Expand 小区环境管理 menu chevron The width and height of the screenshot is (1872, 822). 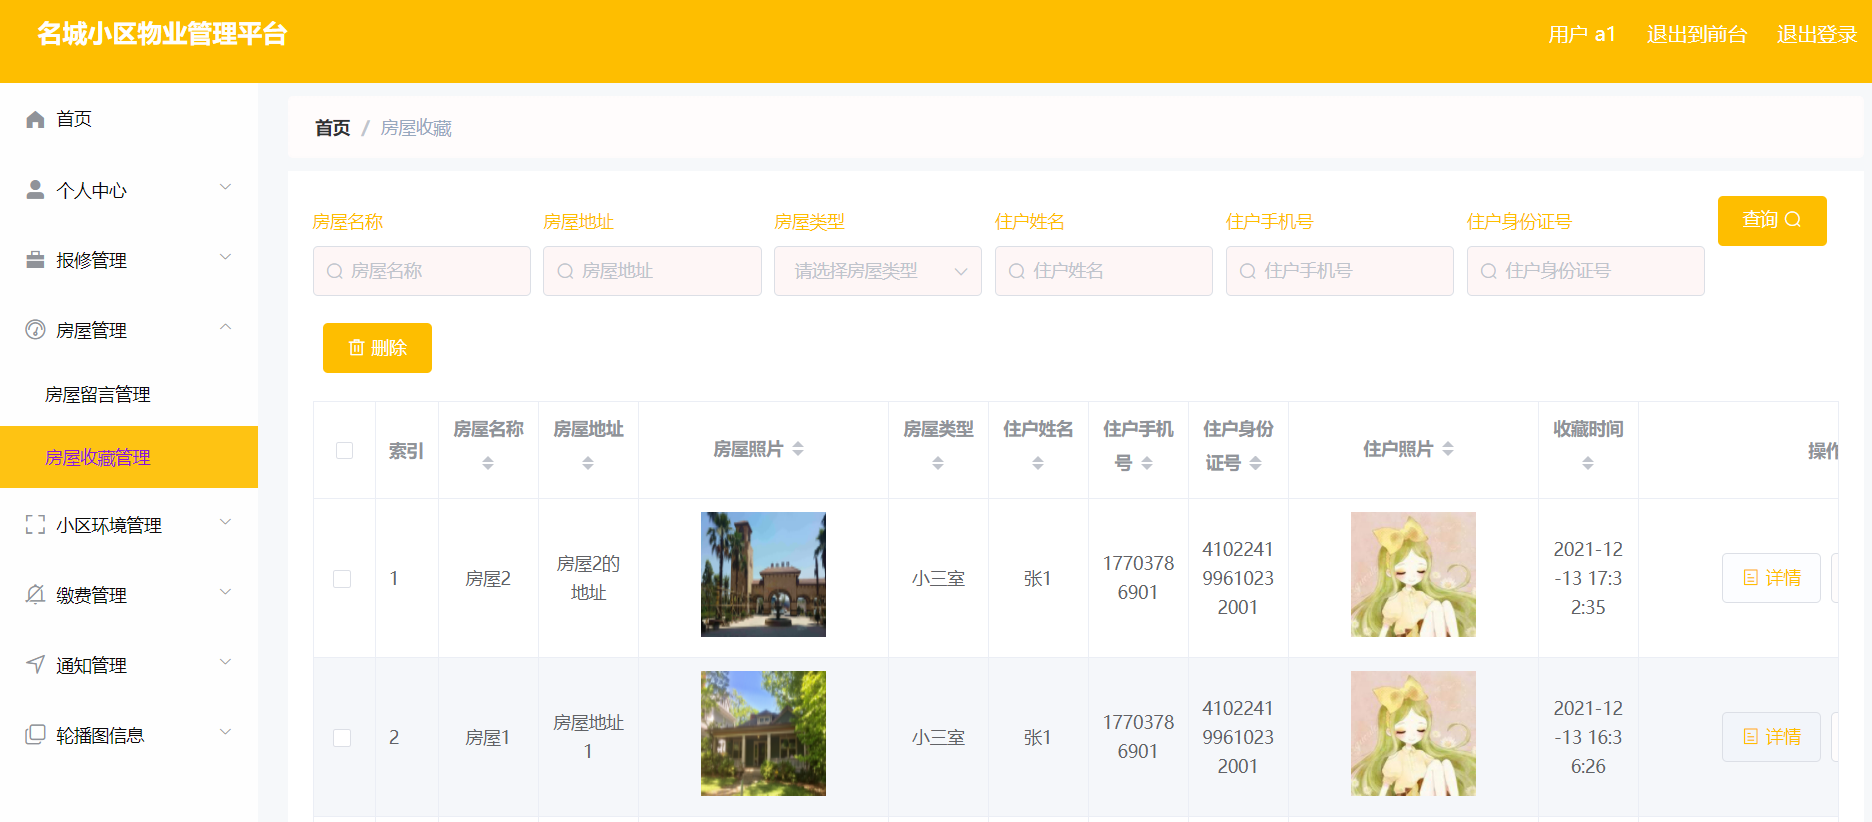point(226,522)
